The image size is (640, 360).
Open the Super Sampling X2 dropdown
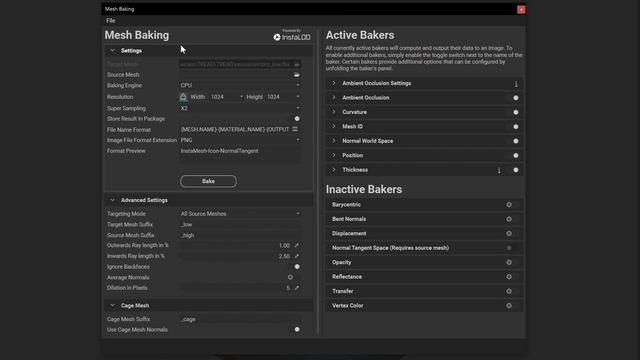click(240, 108)
